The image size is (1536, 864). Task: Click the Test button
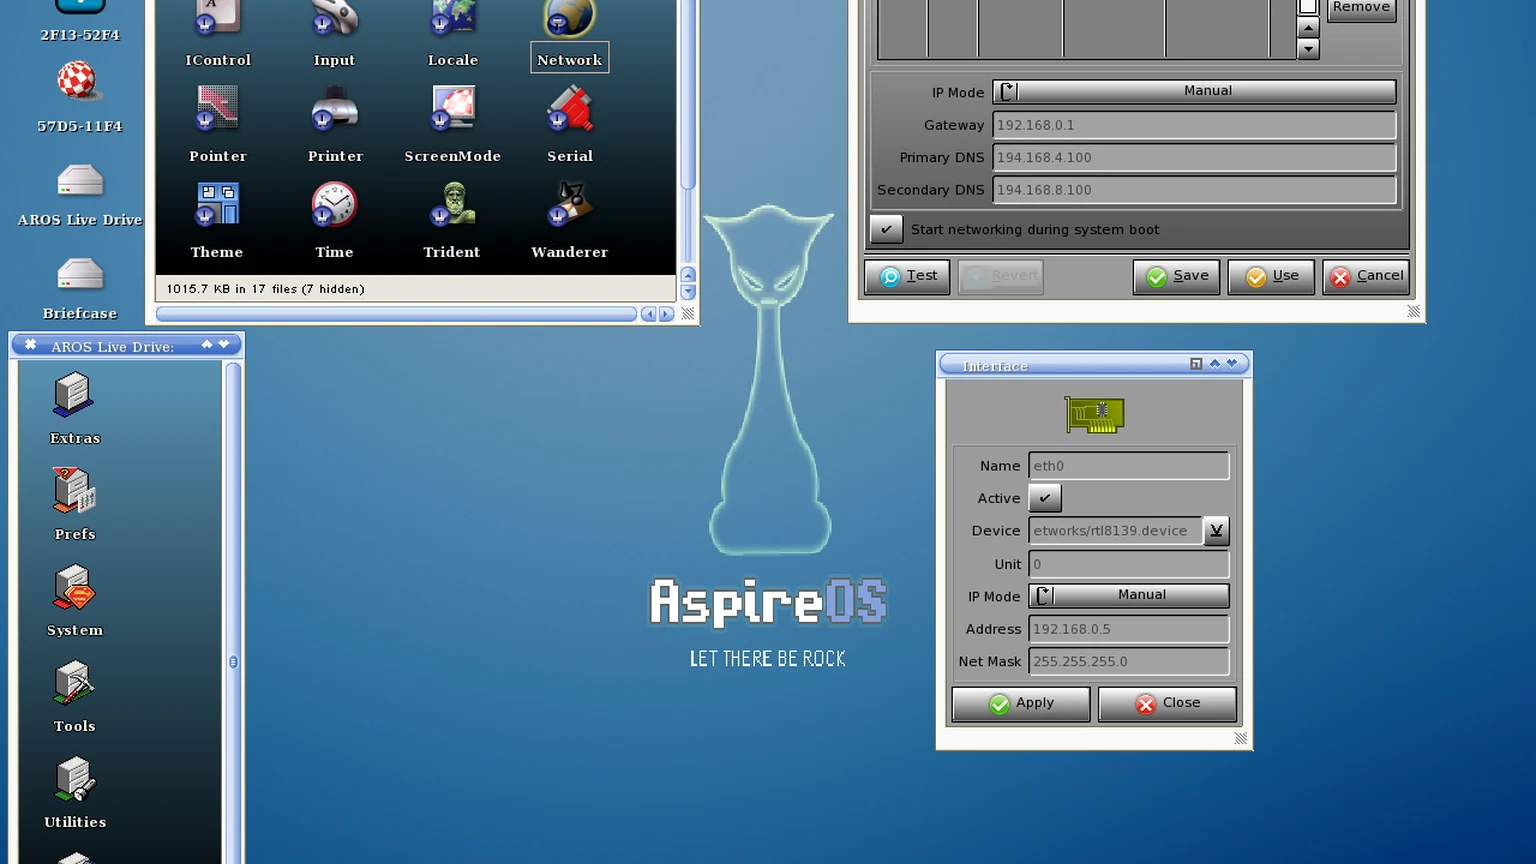click(x=908, y=276)
